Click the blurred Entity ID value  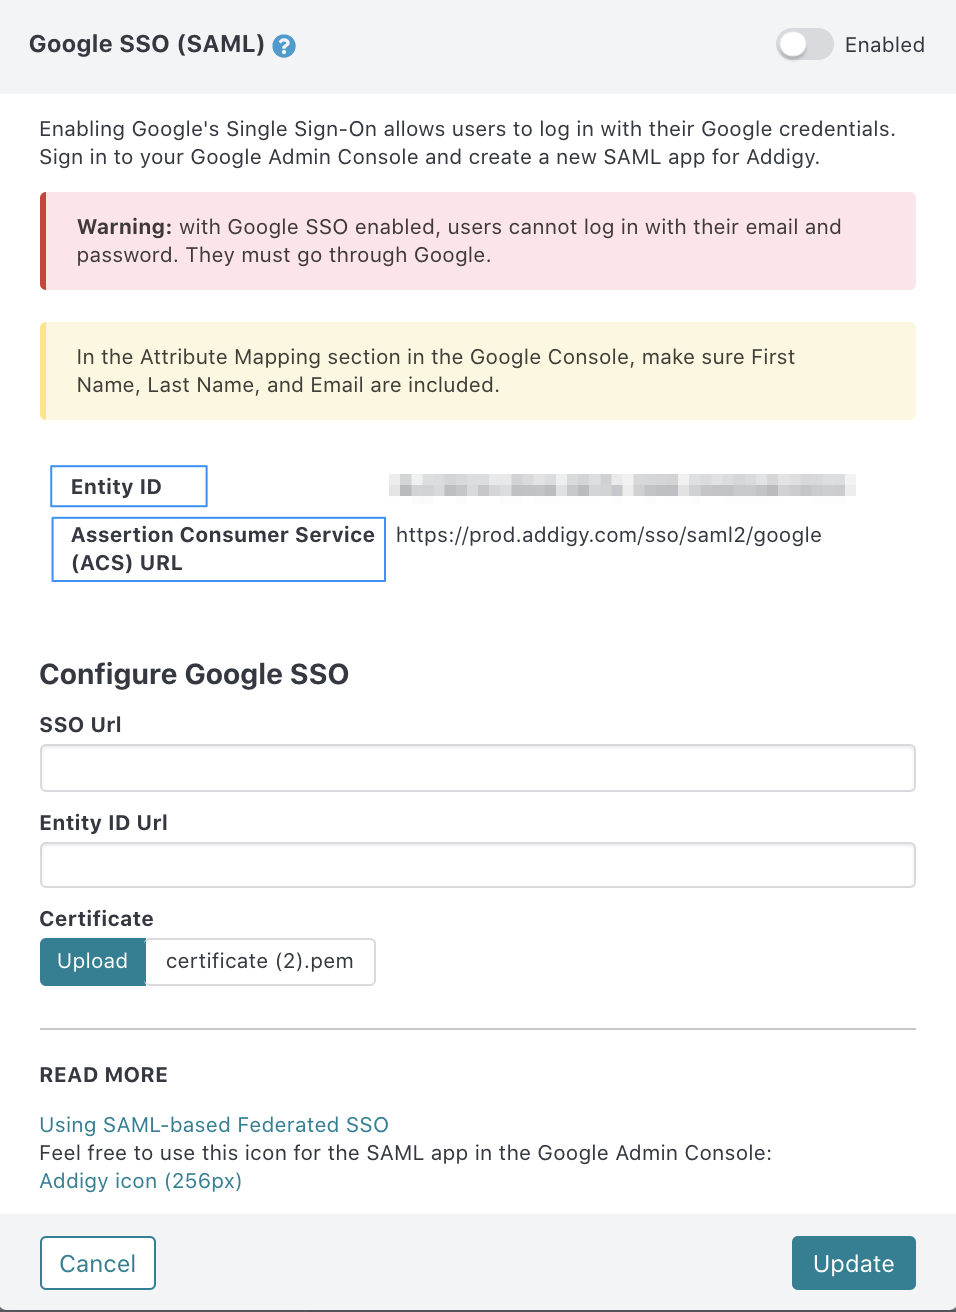coord(622,486)
